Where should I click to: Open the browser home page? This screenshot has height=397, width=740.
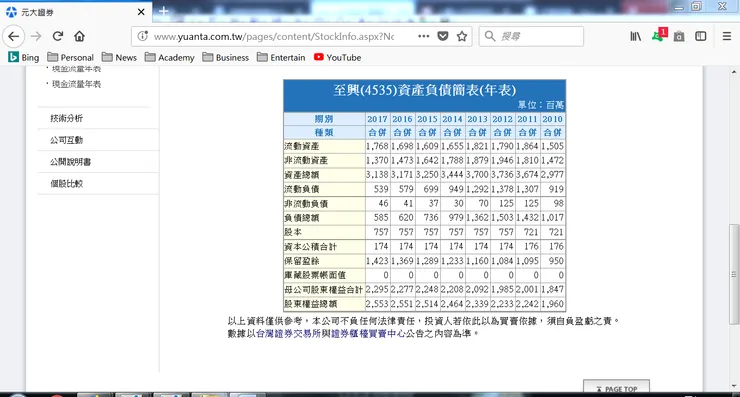pos(79,36)
